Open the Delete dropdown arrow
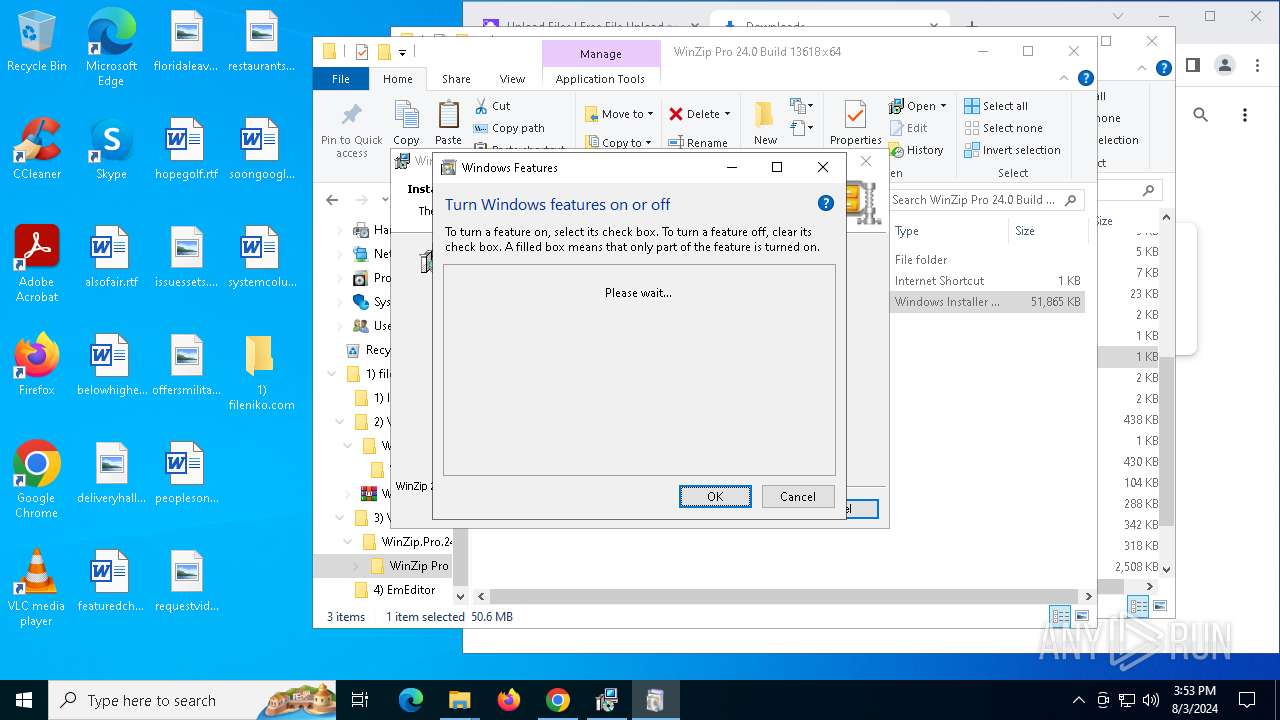The width and height of the screenshot is (1280, 720). click(727, 114)
